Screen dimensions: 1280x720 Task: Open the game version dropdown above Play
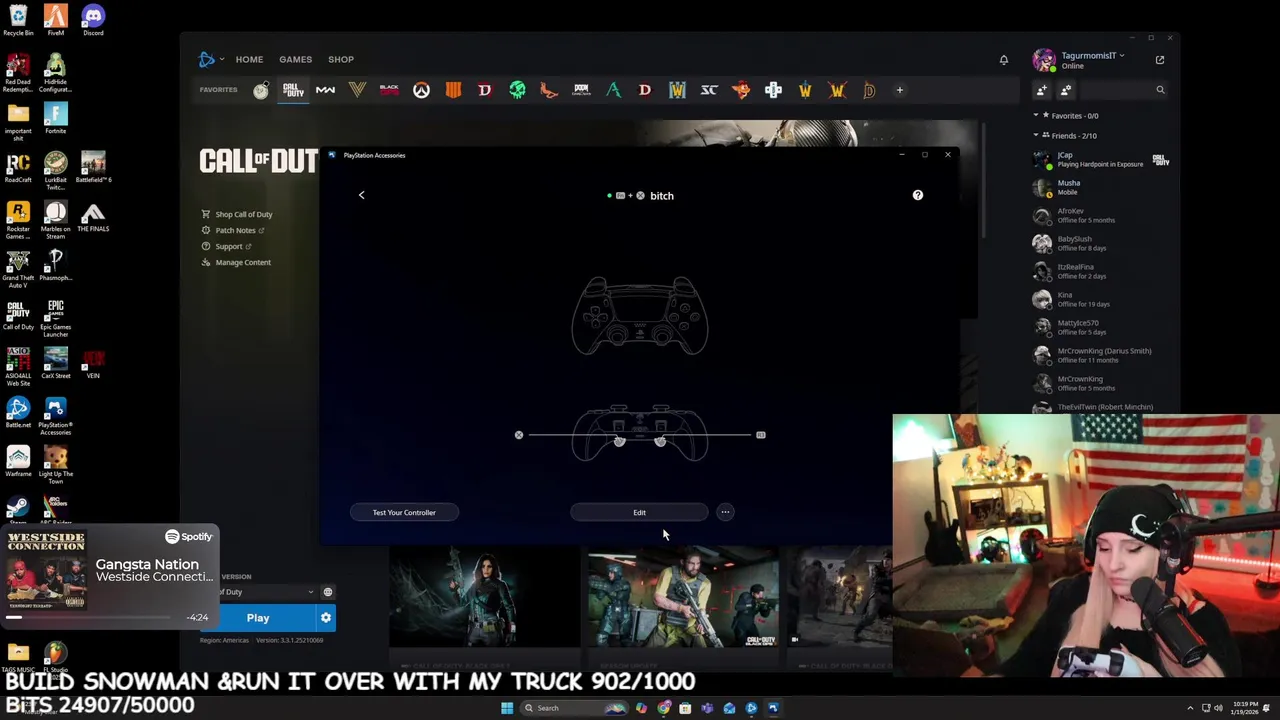(x=266, y=592)
